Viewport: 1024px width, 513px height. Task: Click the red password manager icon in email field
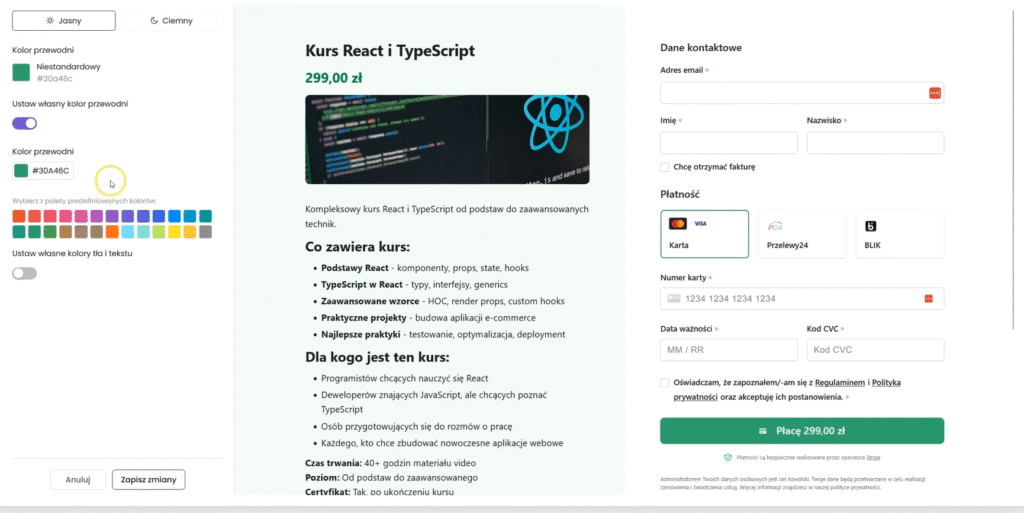coord(934,93)
